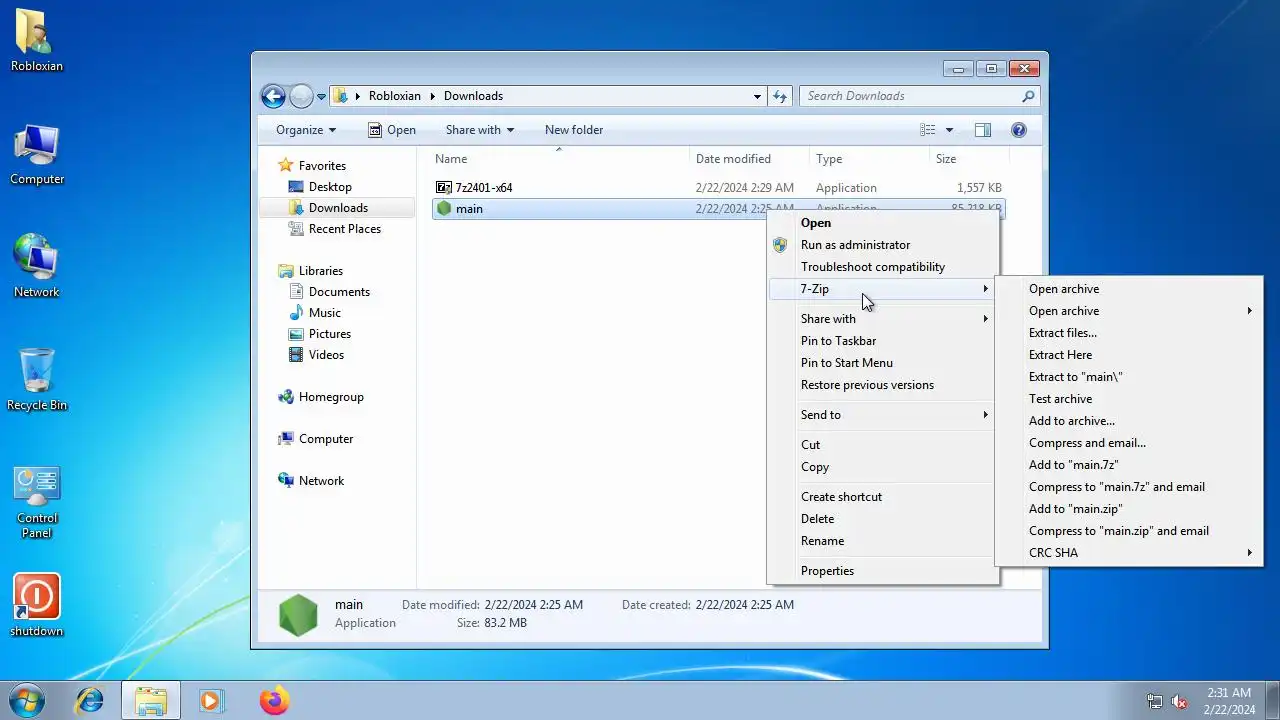
Task: Launch the shutdown desktop shortcut
Action: [37, 605]
